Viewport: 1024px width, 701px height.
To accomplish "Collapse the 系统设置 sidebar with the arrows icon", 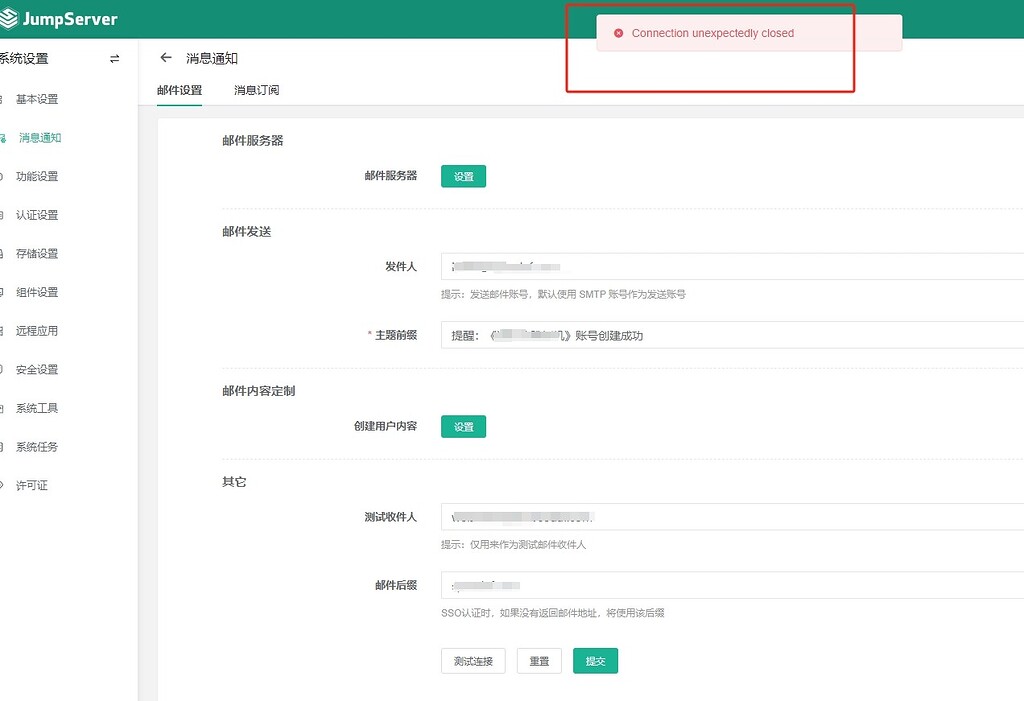I will (115, 59).
